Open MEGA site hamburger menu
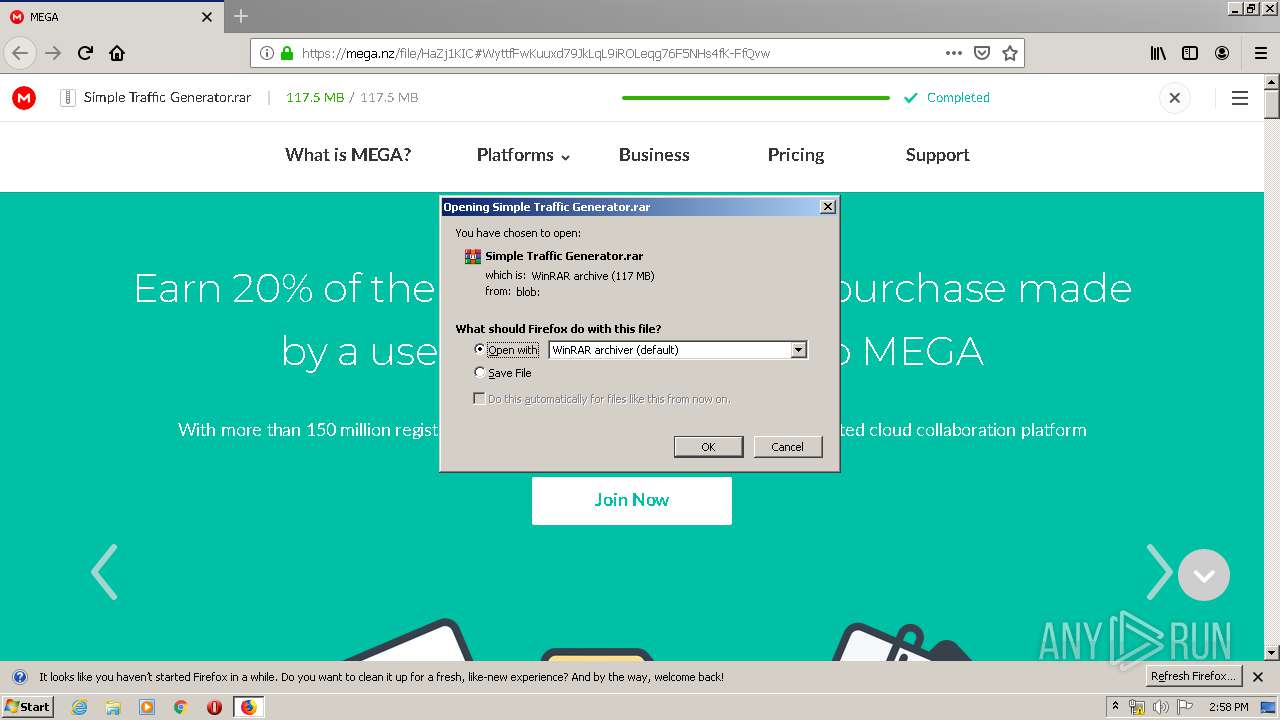The image size is (1280, 720). 1240,98
